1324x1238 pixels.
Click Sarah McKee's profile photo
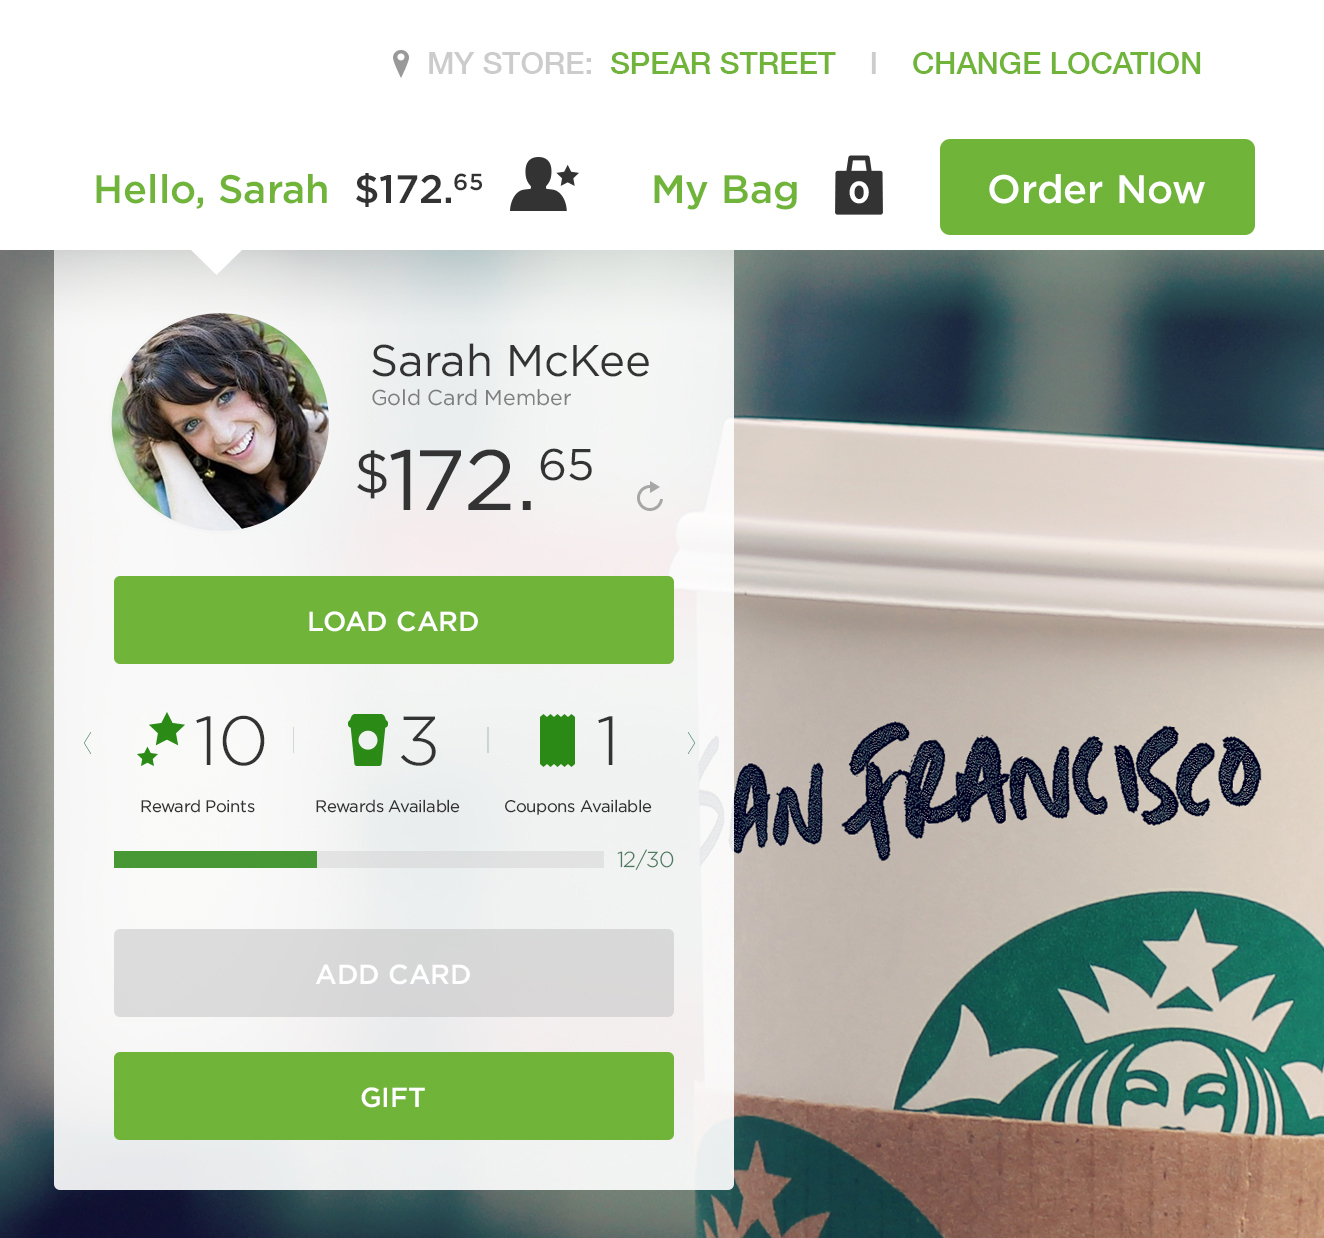(x=220, y=421)
